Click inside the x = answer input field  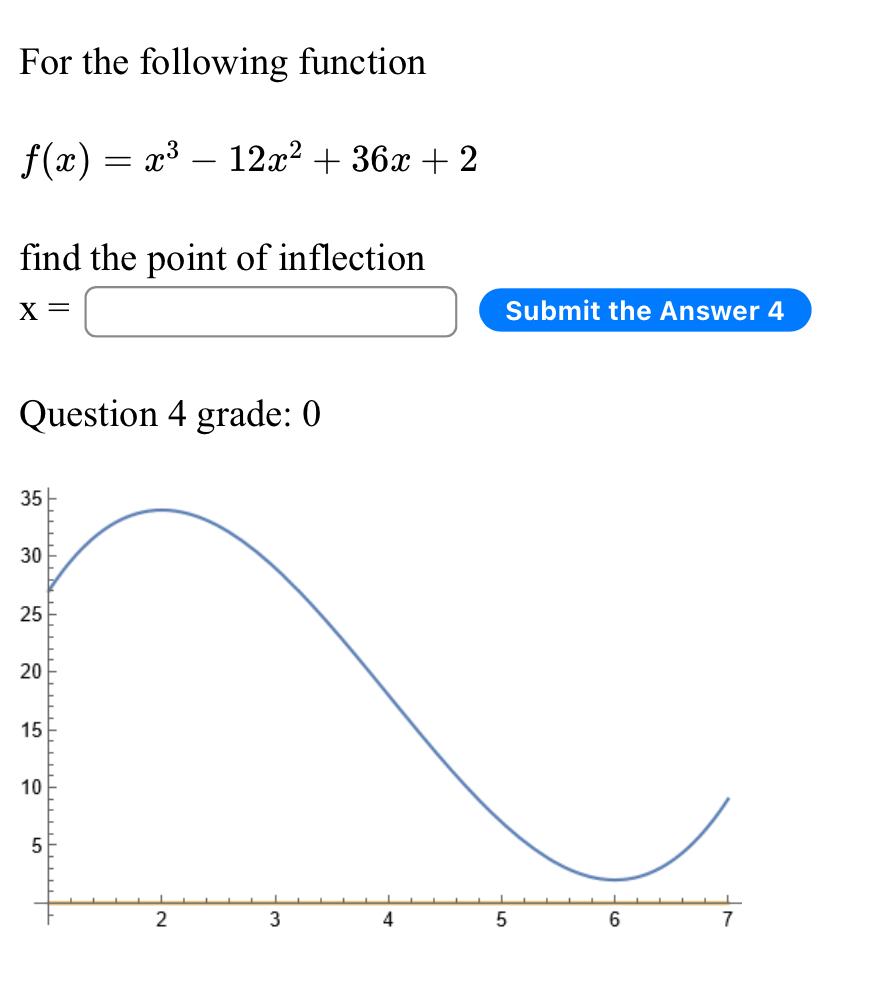[270, 311]
